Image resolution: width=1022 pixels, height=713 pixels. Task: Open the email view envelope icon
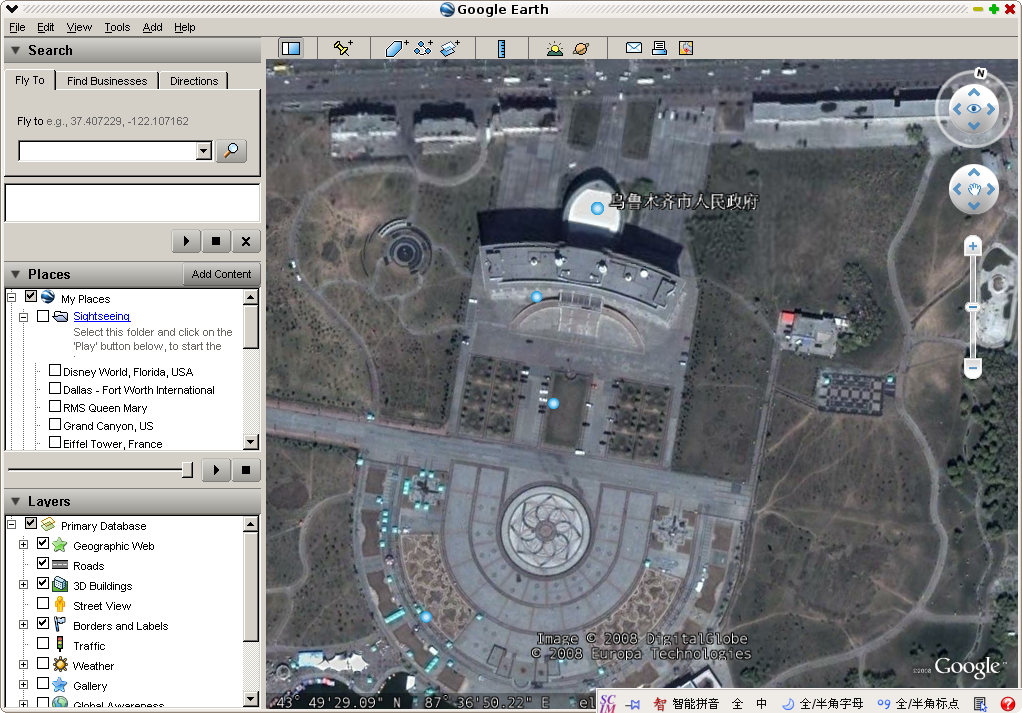click(x=634, y=48)
